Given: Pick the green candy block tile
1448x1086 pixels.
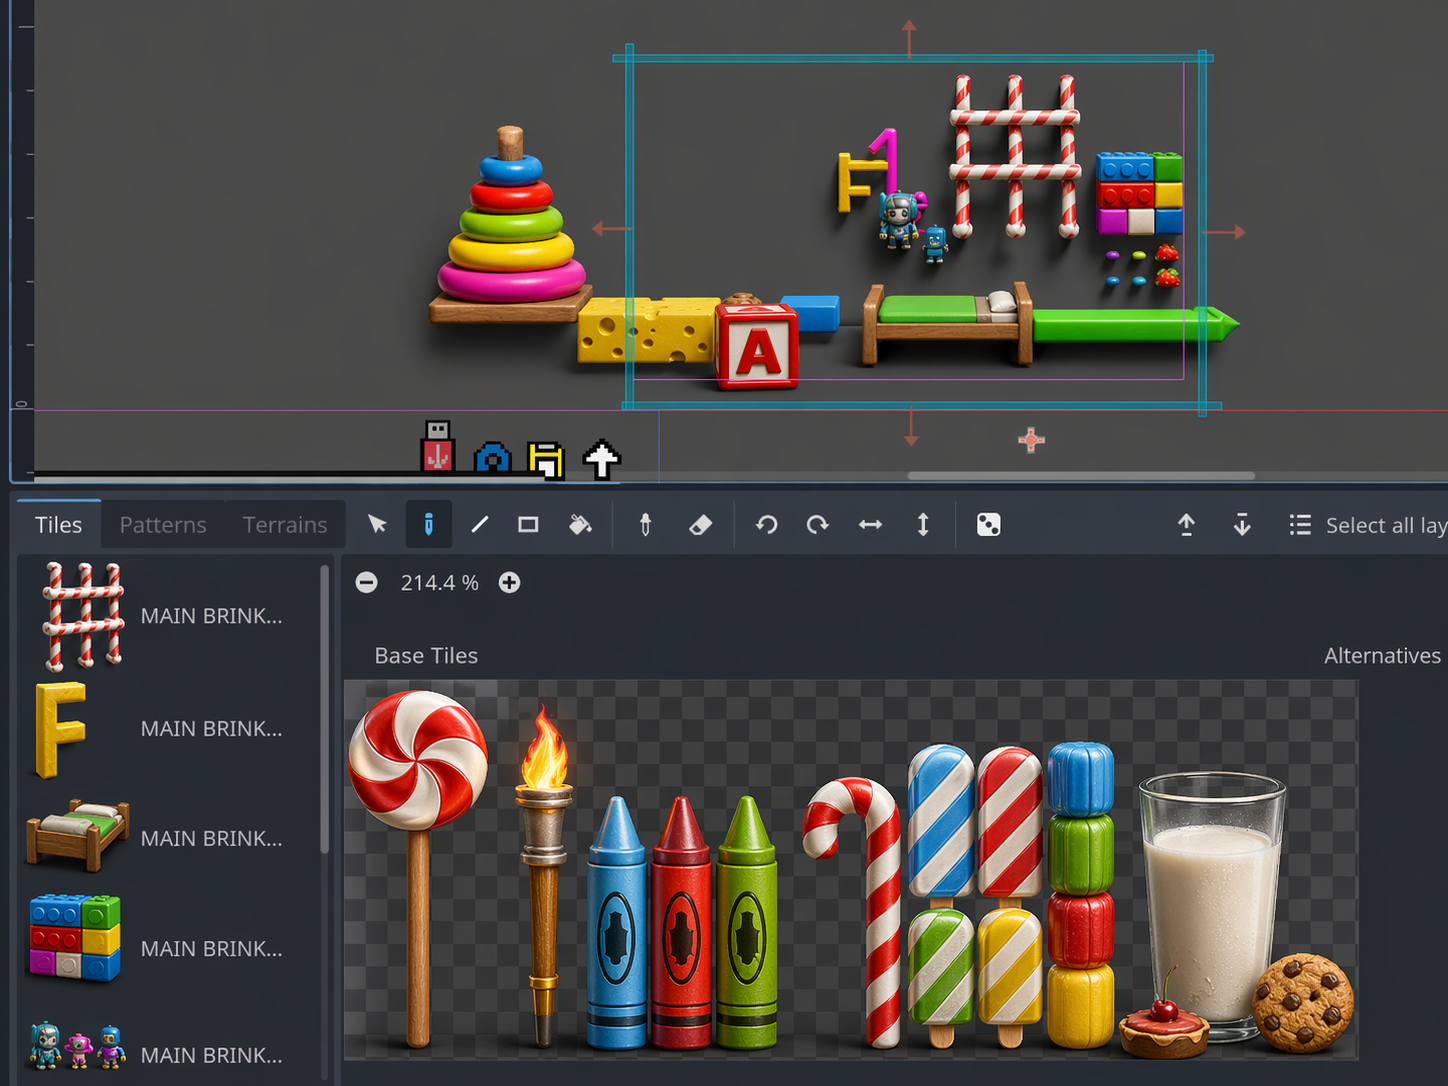Looking at the screenshot, I should tap(1081, 855).
